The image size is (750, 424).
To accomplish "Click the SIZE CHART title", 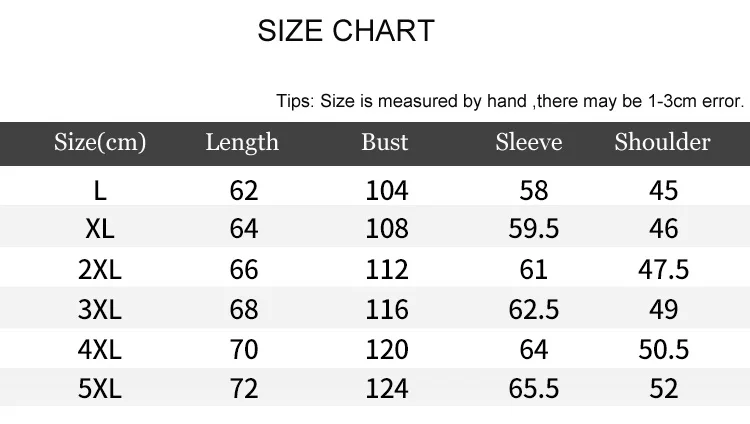I will [346, 31].
